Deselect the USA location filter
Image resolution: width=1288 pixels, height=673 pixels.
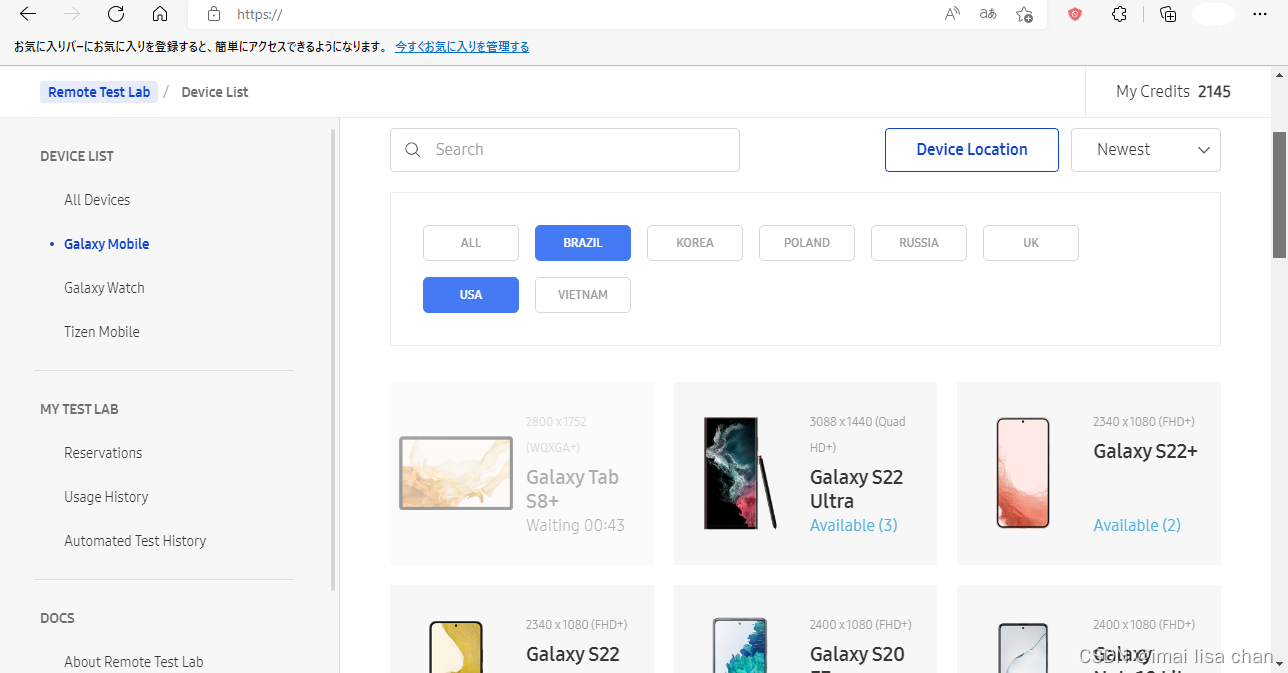pyautogui.click(x=471, y=295)
